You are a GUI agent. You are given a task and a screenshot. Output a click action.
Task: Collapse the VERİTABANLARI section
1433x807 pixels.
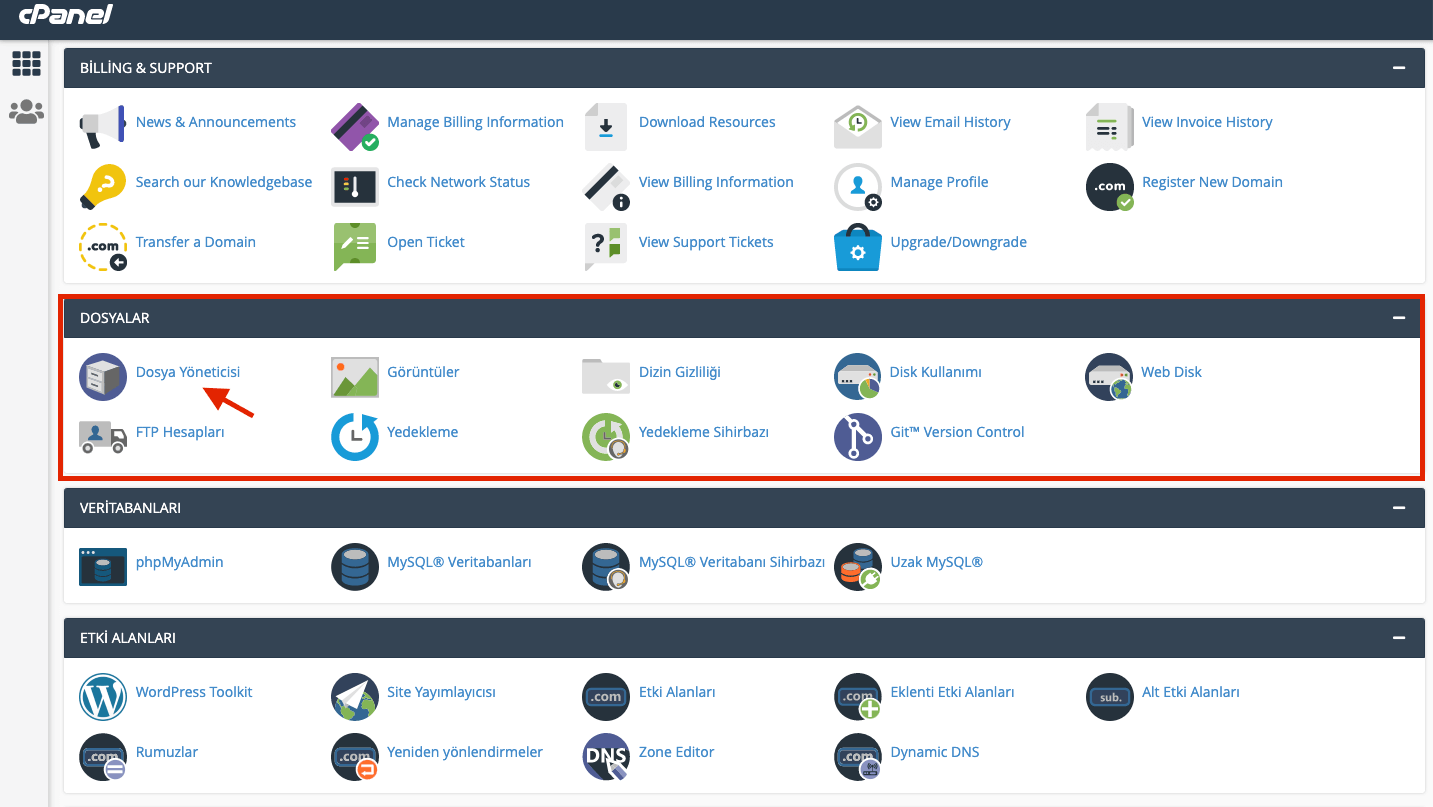[1399, 508]
